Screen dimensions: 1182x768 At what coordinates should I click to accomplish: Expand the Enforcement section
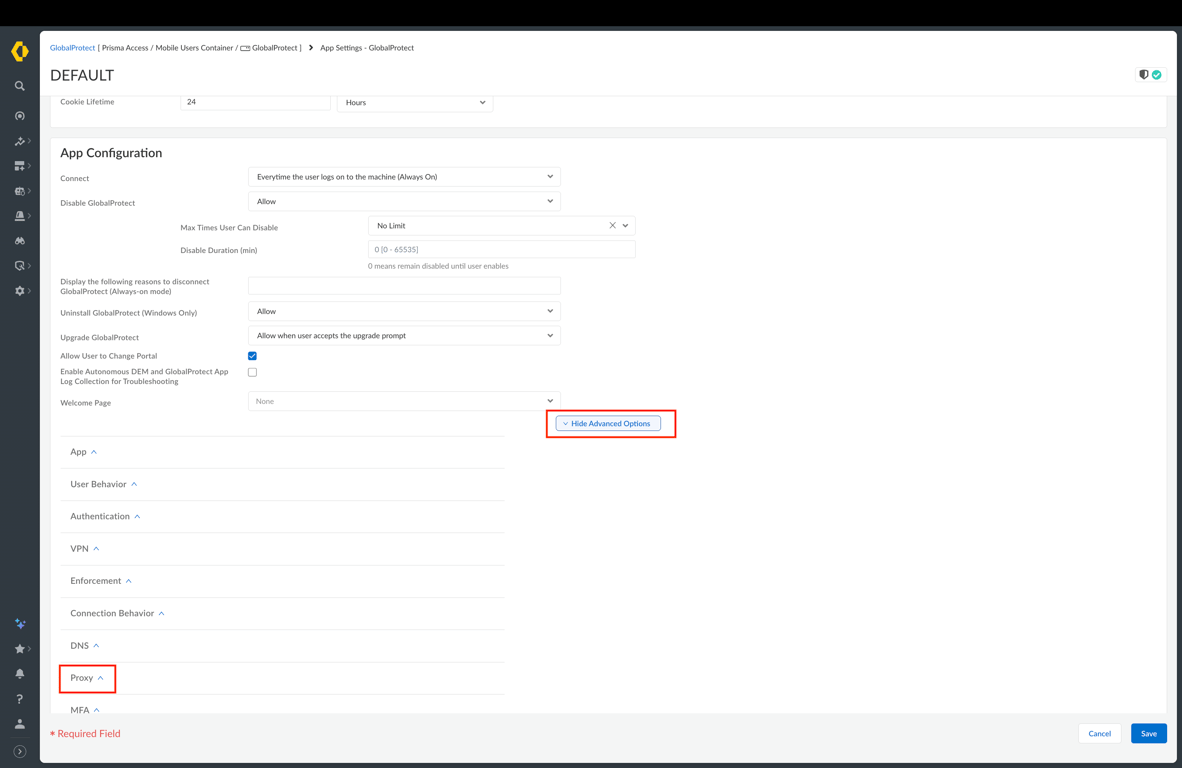click(100, 581)
